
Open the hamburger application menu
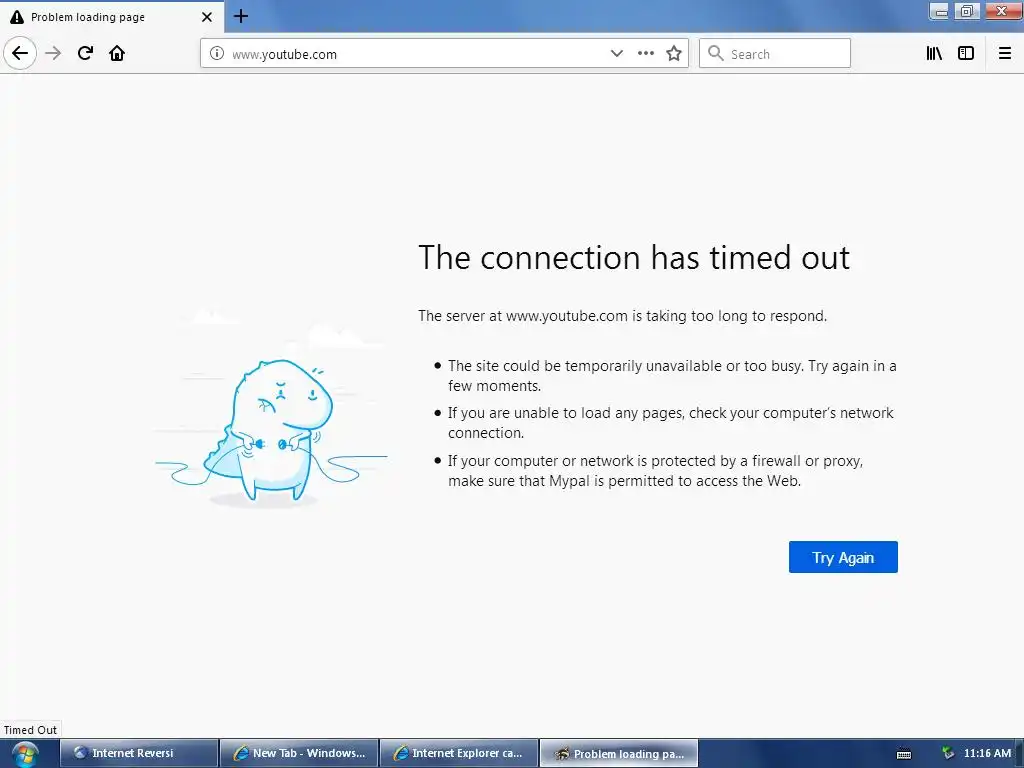1005,54
